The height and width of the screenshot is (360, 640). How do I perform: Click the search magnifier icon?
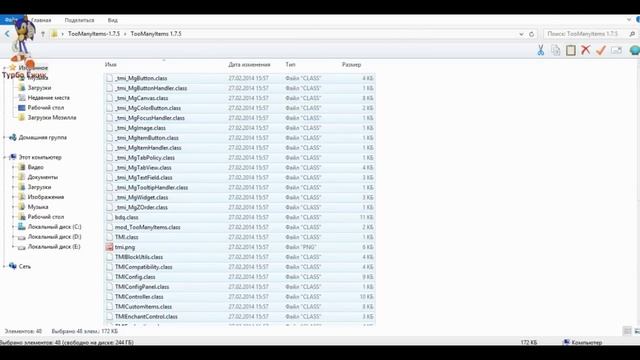click(632, 34)
